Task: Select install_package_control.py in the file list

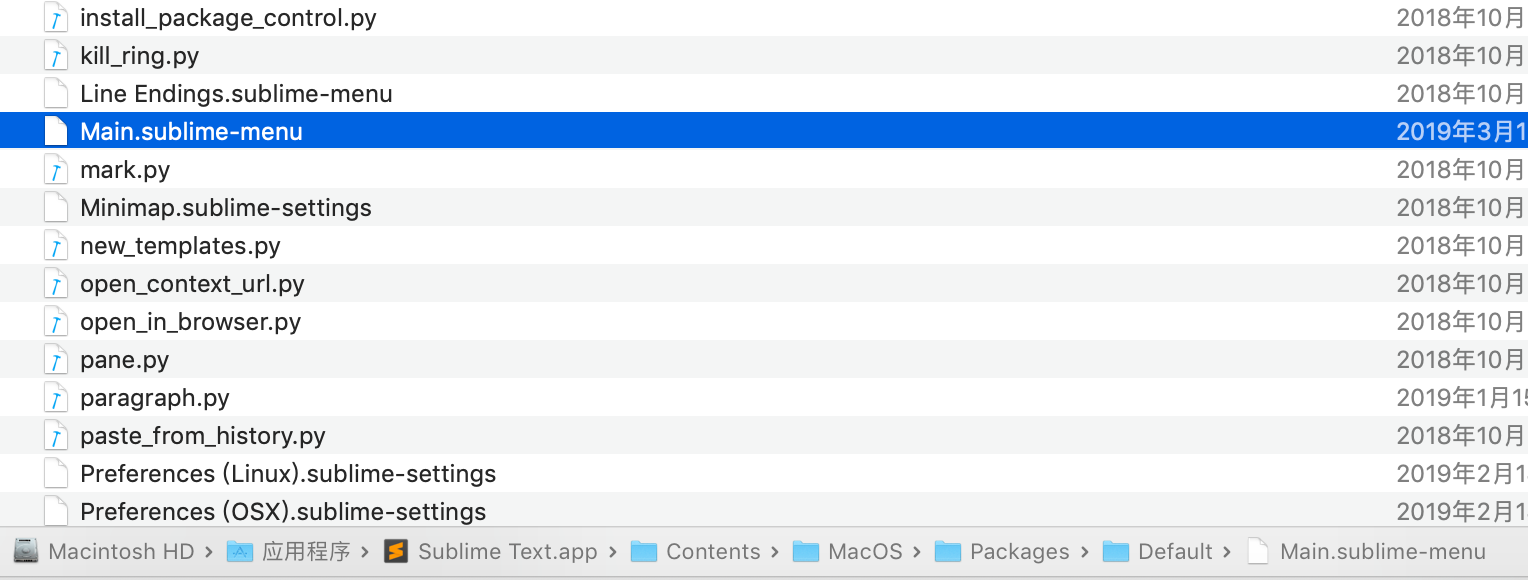Action: [764, 18]
